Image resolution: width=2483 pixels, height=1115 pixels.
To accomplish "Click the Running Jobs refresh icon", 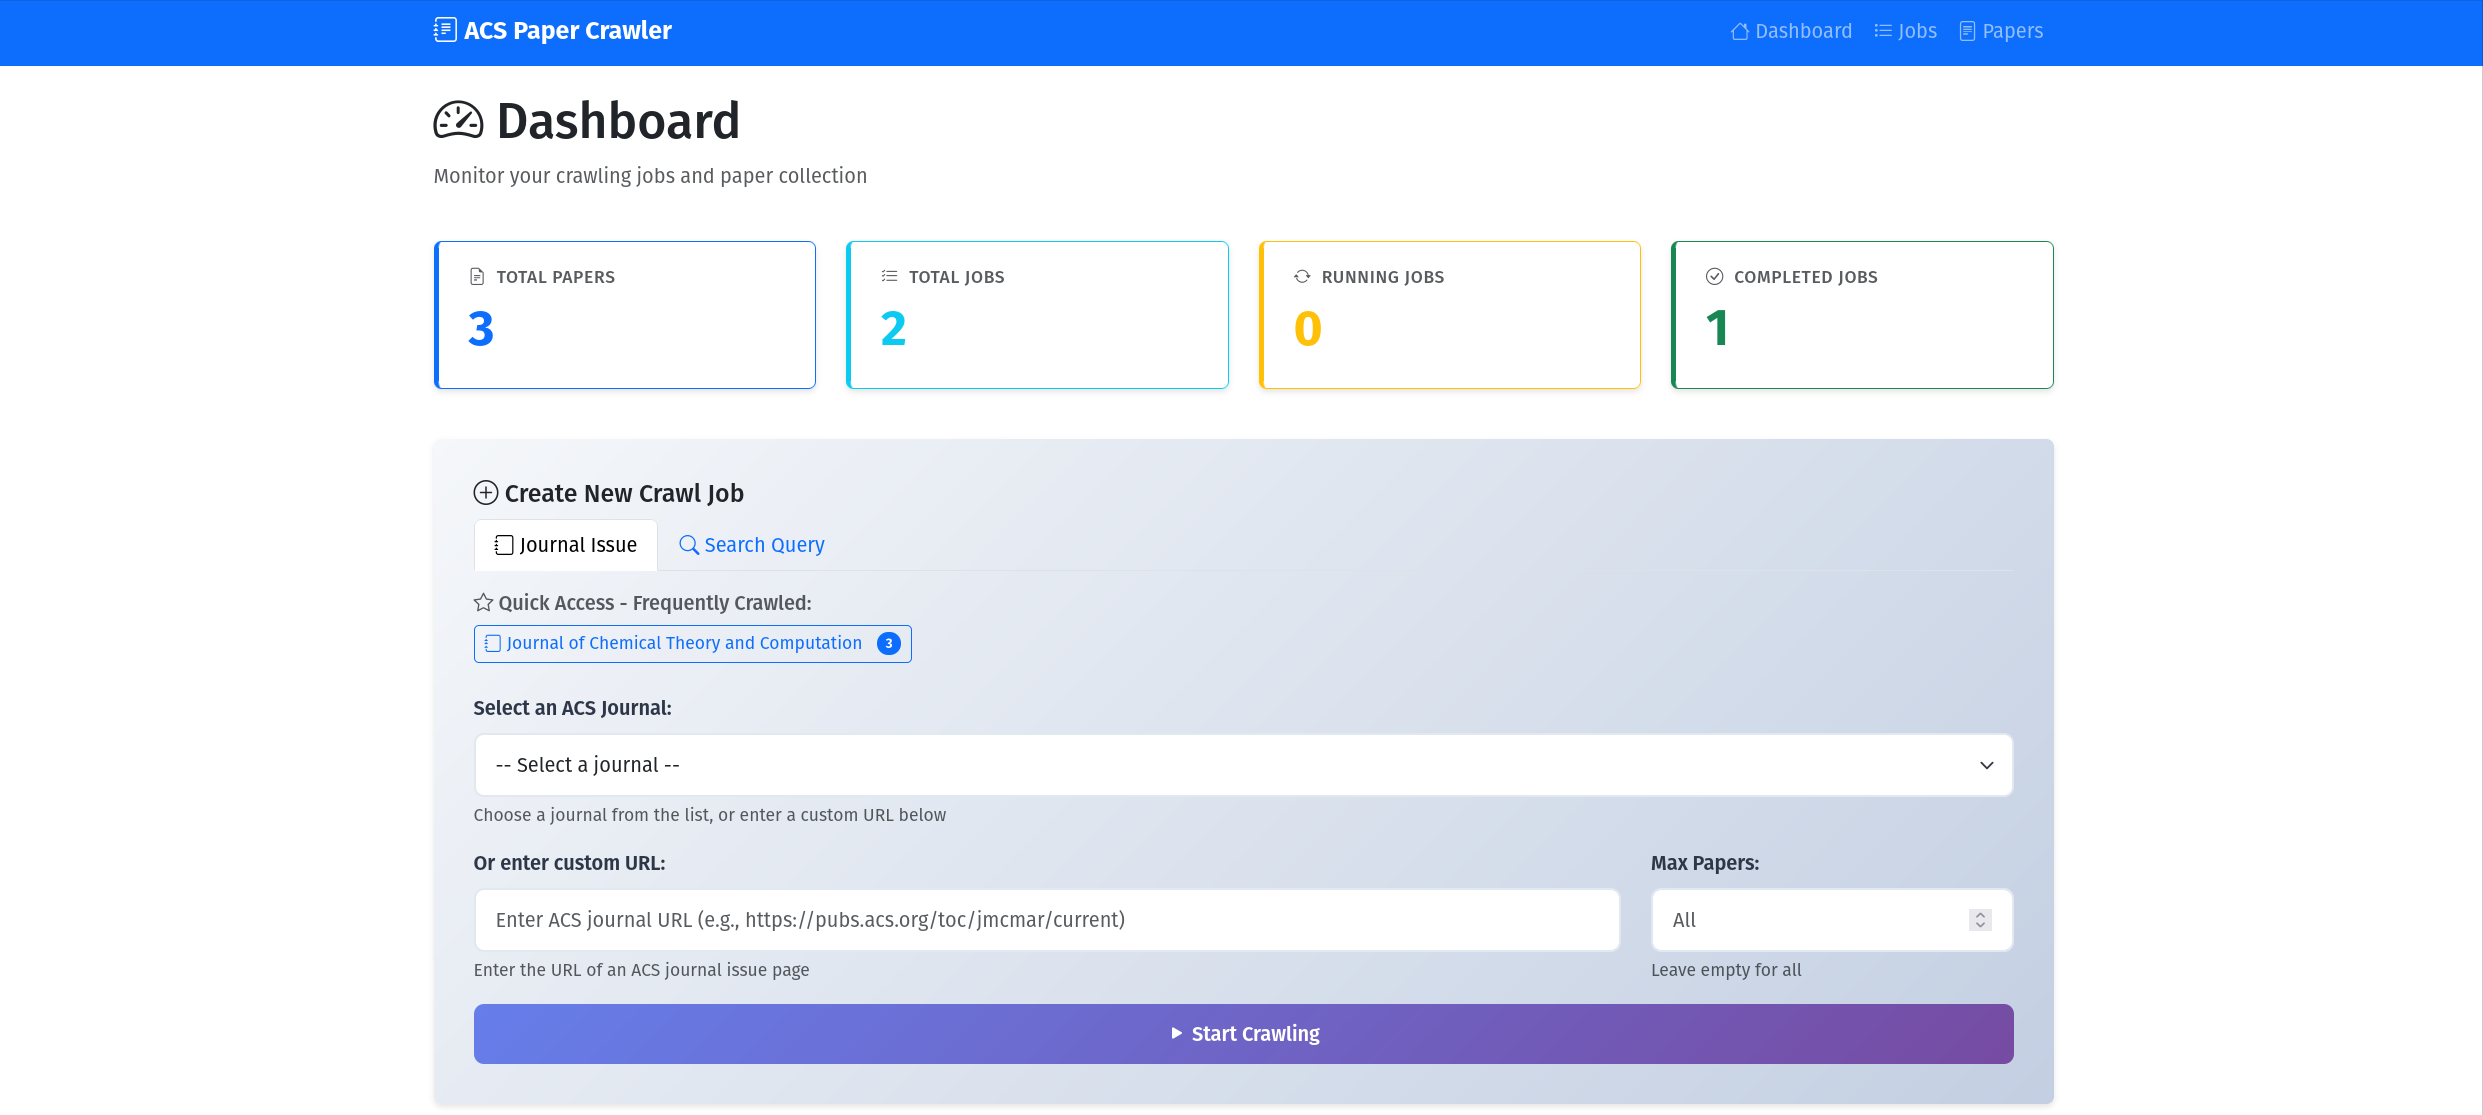I will pyautogui.click(x=1302, y=276).
